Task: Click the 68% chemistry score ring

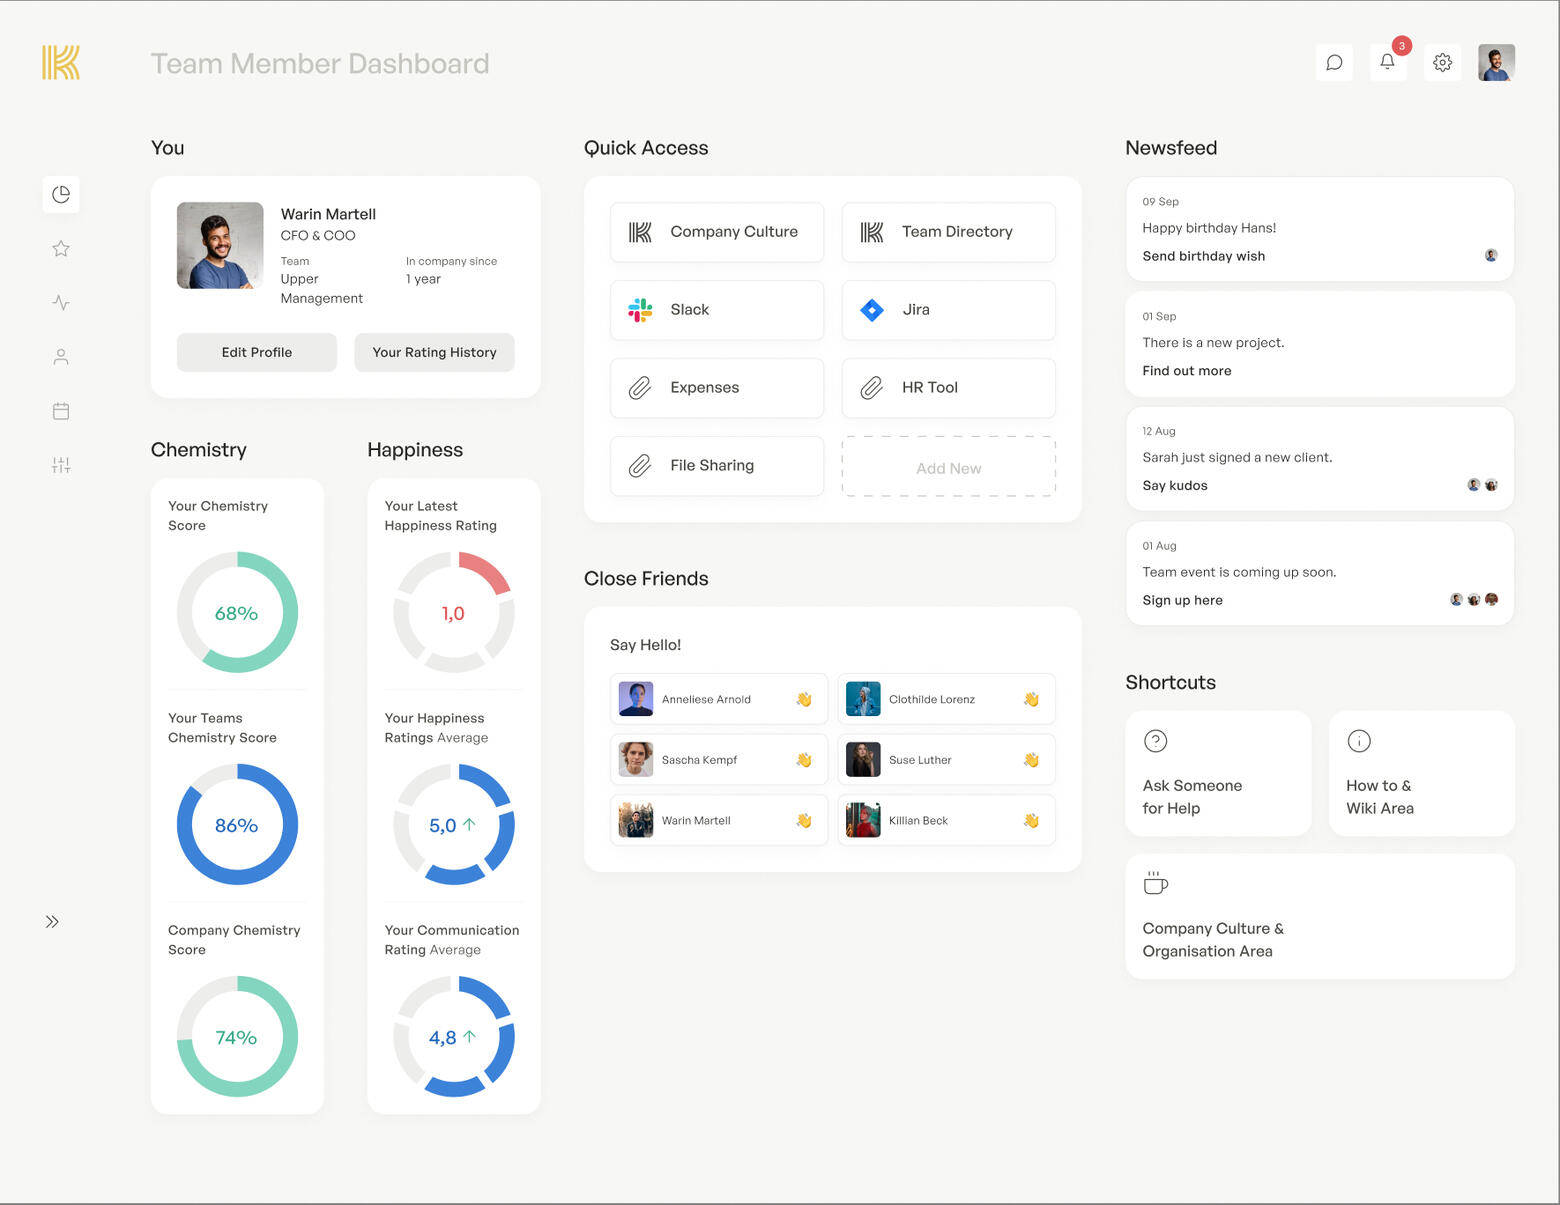Action: pyautogui.click(x=237, y=613)
